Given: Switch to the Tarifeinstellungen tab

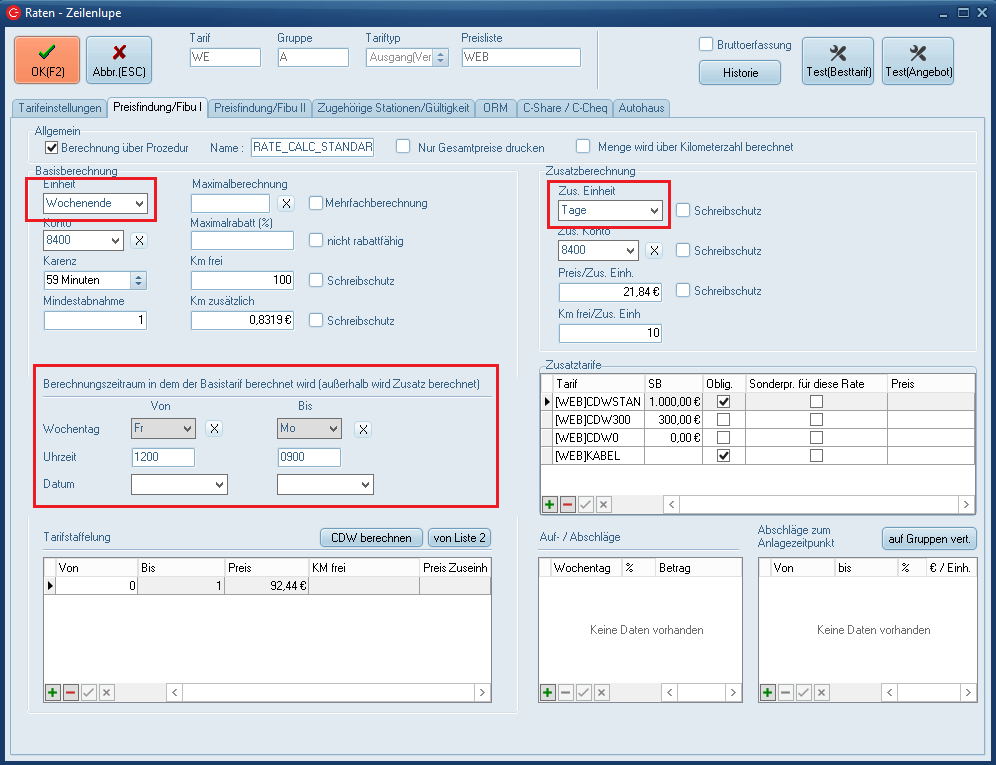Looking at the screenshot, I should click(x=58, y=107).
